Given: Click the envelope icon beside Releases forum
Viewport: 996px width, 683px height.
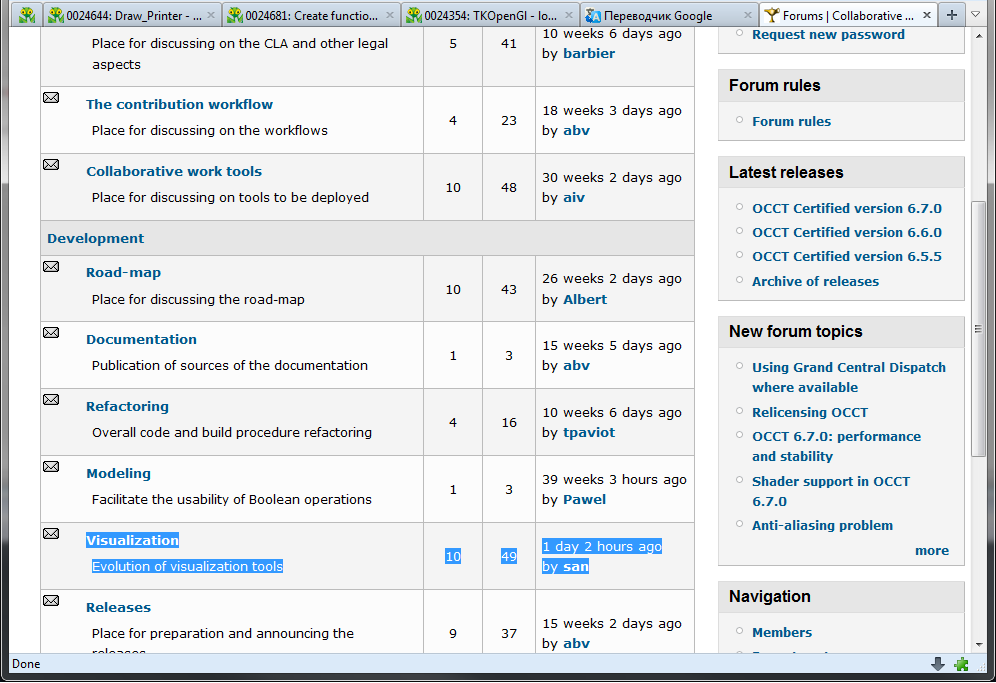Looking at the screenshot, I should pyautogui.click(x=51, y=601).
